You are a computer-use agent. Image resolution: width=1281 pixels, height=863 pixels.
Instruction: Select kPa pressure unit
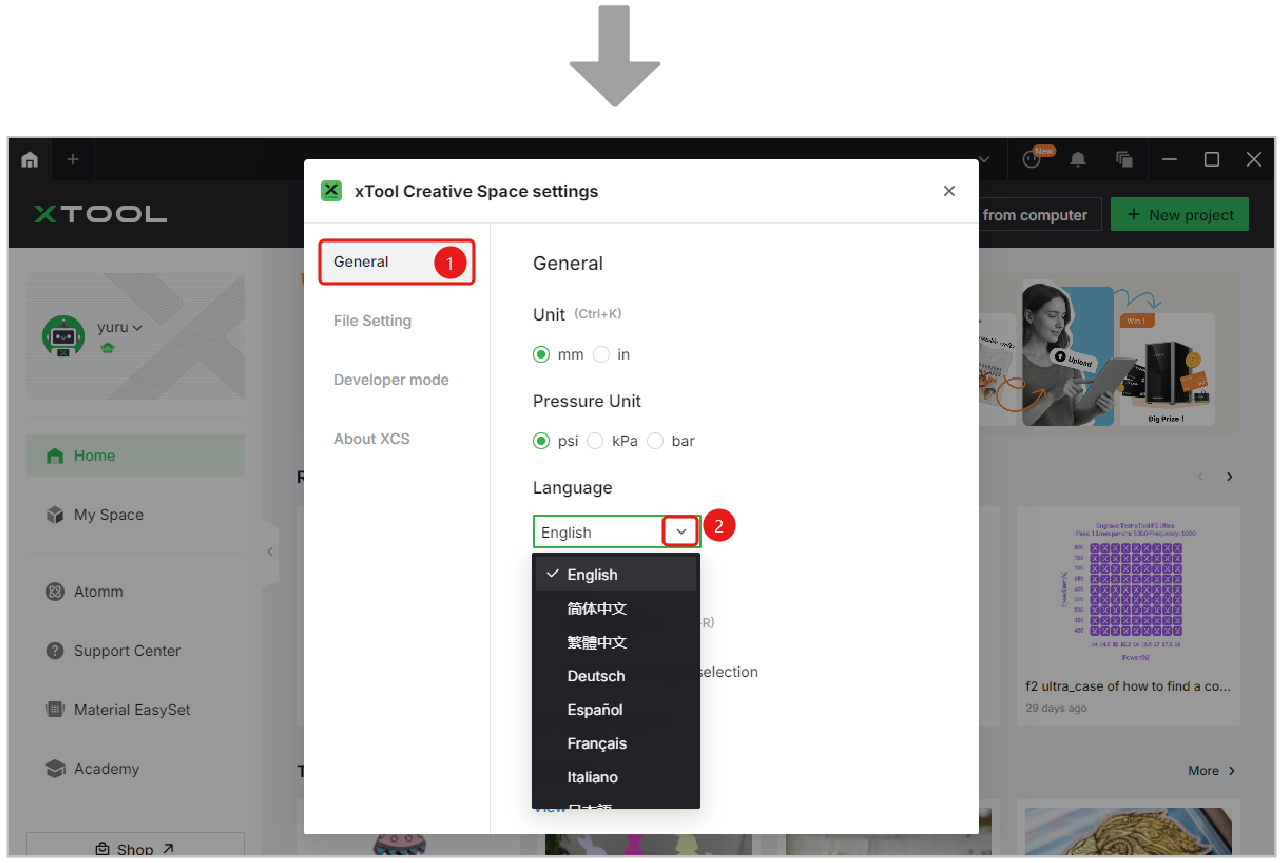pos(595,440)
